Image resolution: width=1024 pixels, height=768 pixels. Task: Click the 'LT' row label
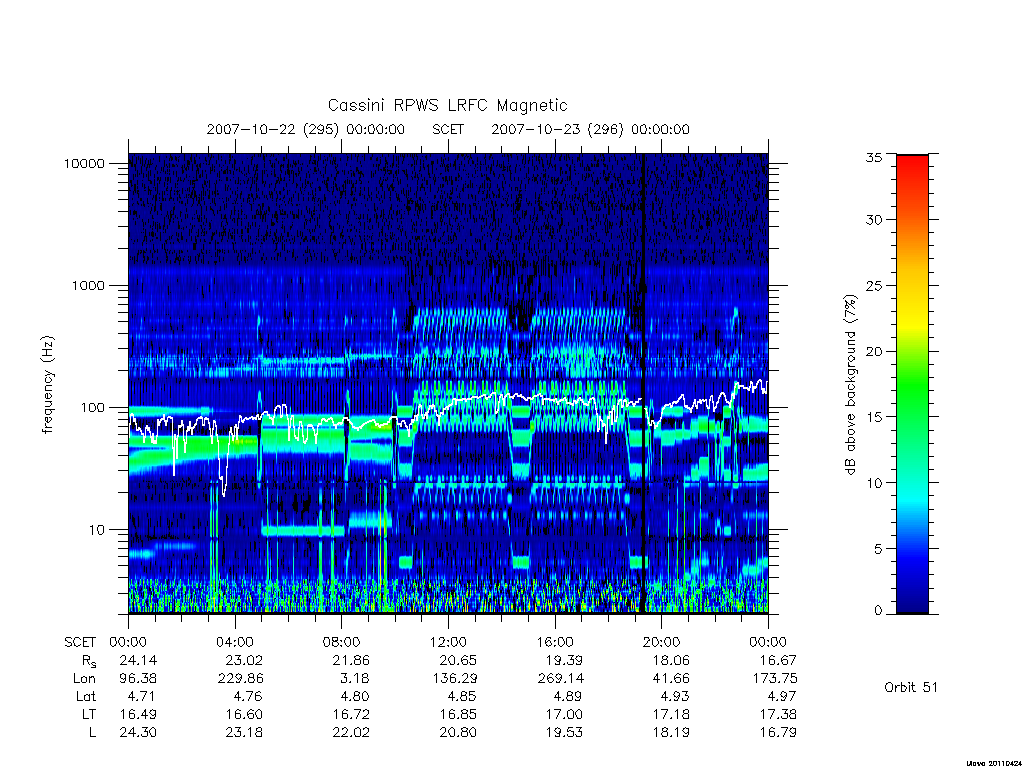pyautogui.click(x=89, y=714)
